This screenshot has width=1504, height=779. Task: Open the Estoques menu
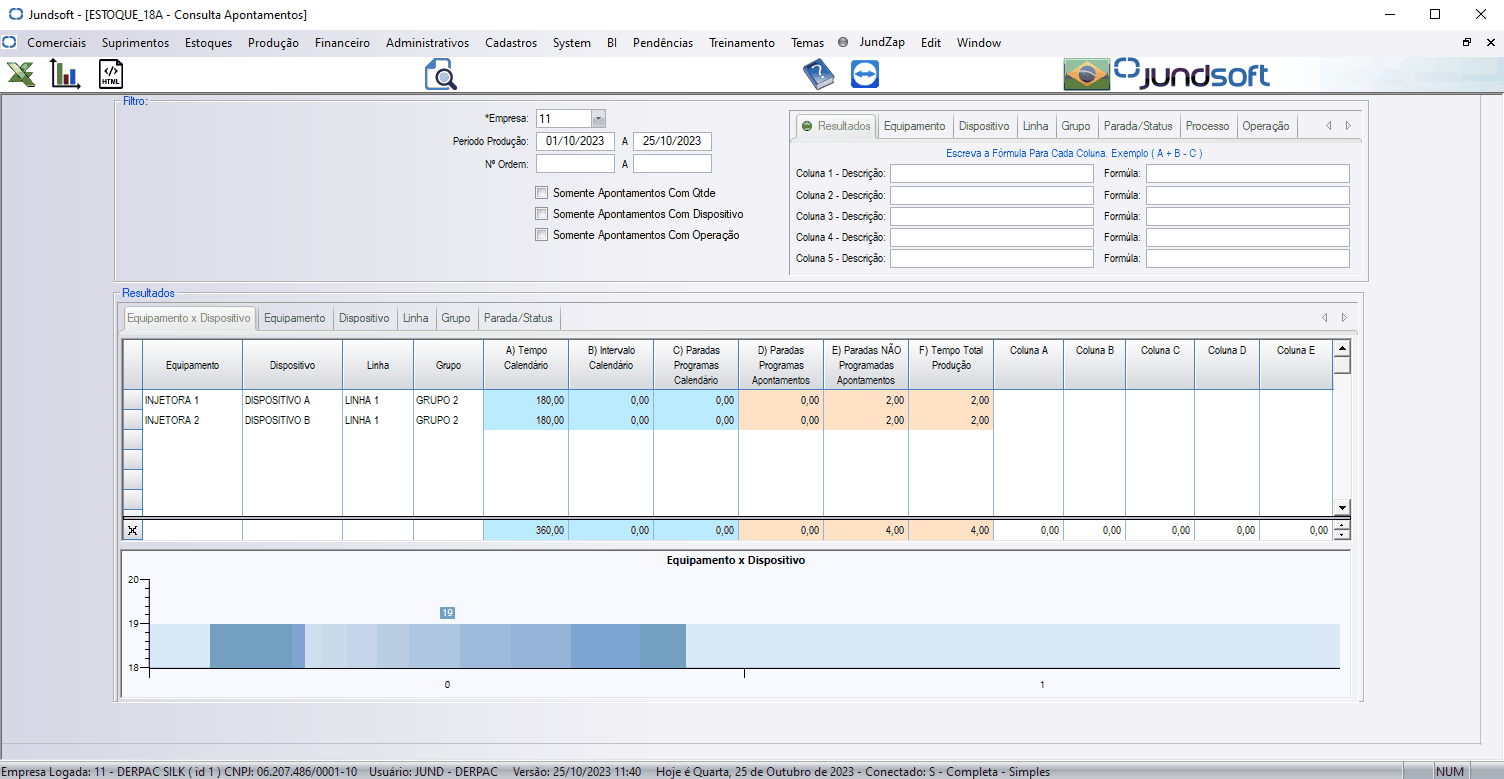pyautogui.click(x=208, y=43)
